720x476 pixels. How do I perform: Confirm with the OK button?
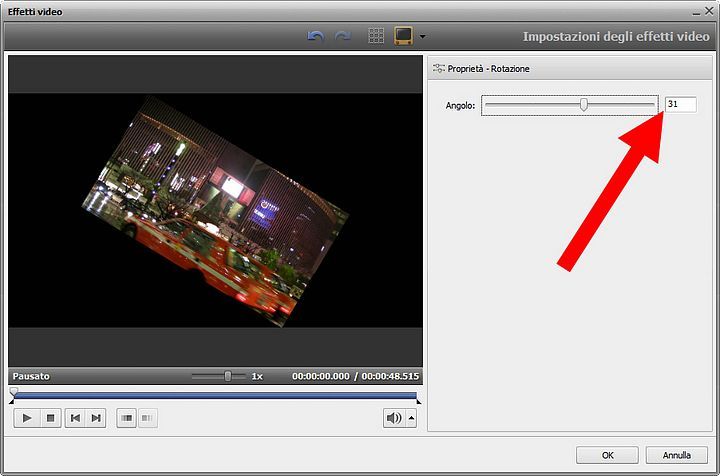click(x=607, y=455)
